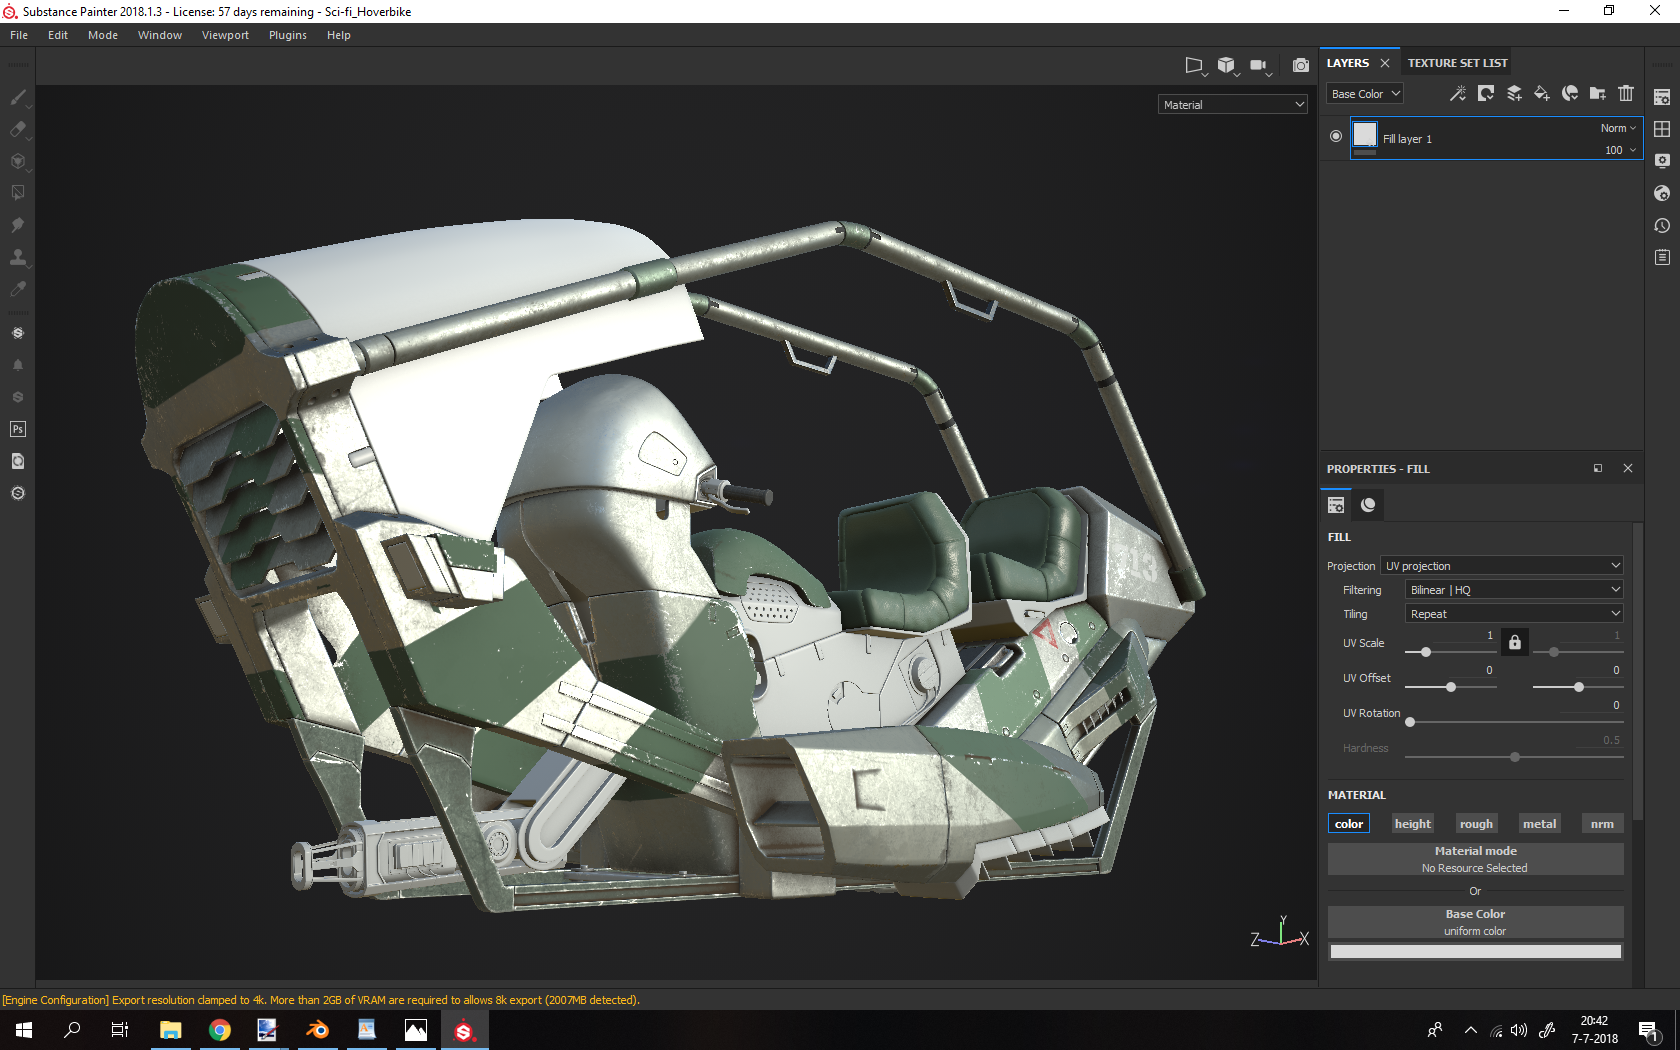The image size is (1680, 1050).
Task: Select the Material picker eyedropper tool
Action: coord(18,289)
